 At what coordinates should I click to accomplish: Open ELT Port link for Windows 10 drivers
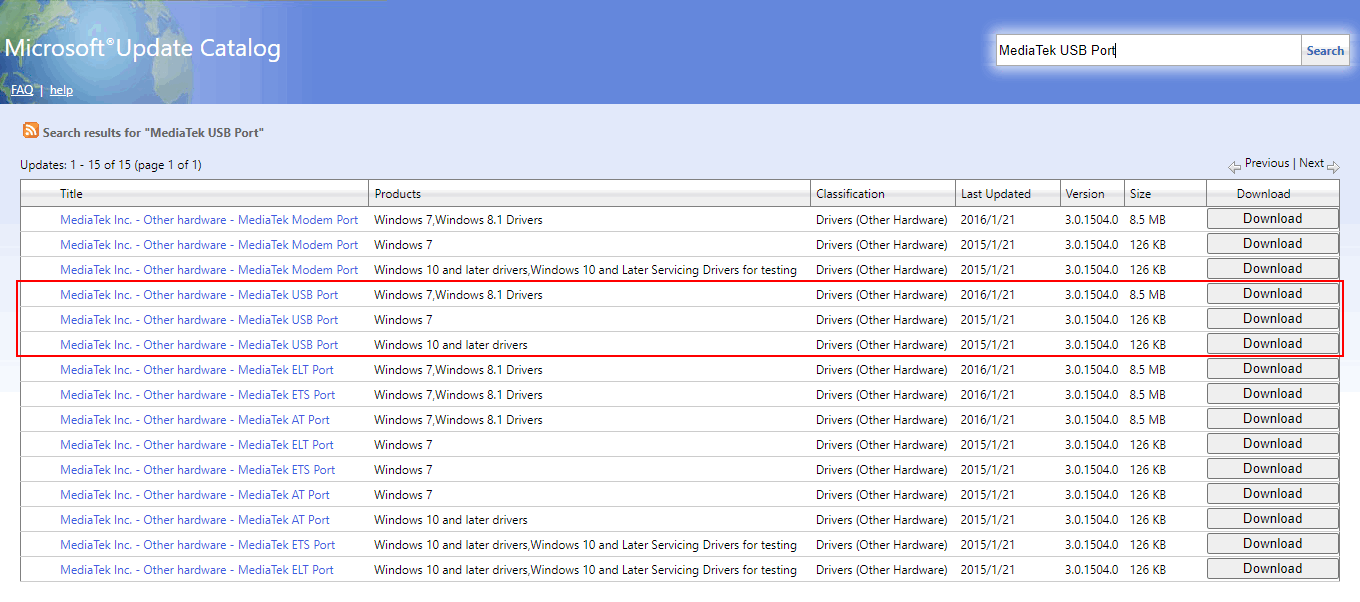(197, 570)
